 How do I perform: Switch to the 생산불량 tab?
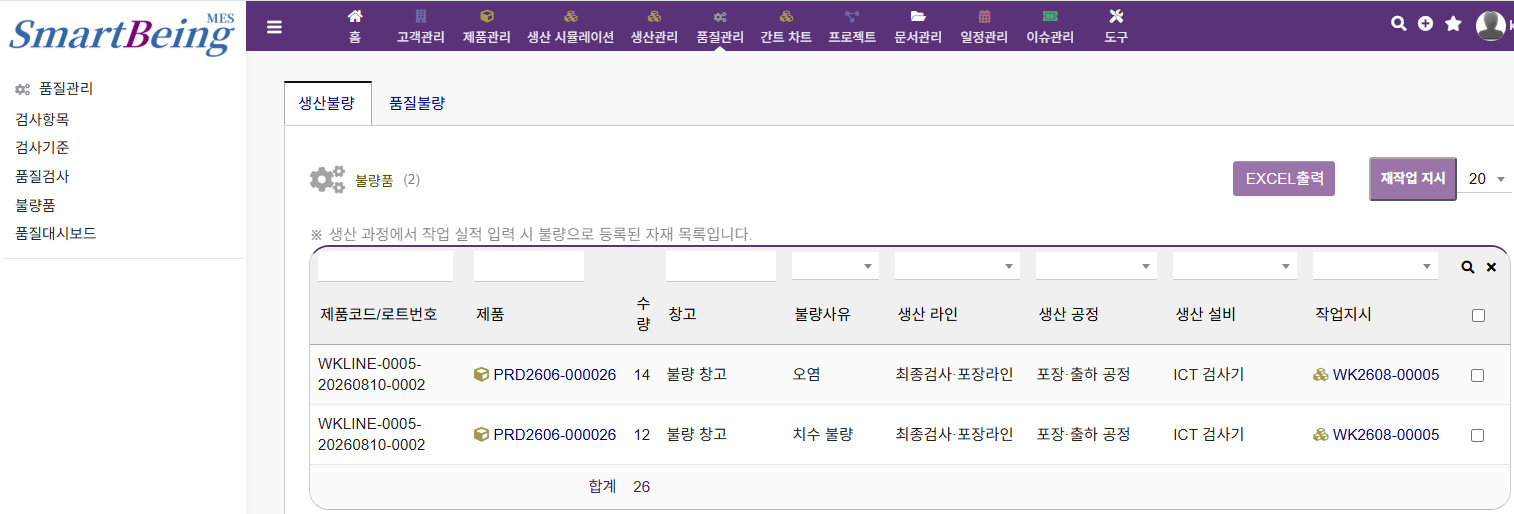click(327, 103)
